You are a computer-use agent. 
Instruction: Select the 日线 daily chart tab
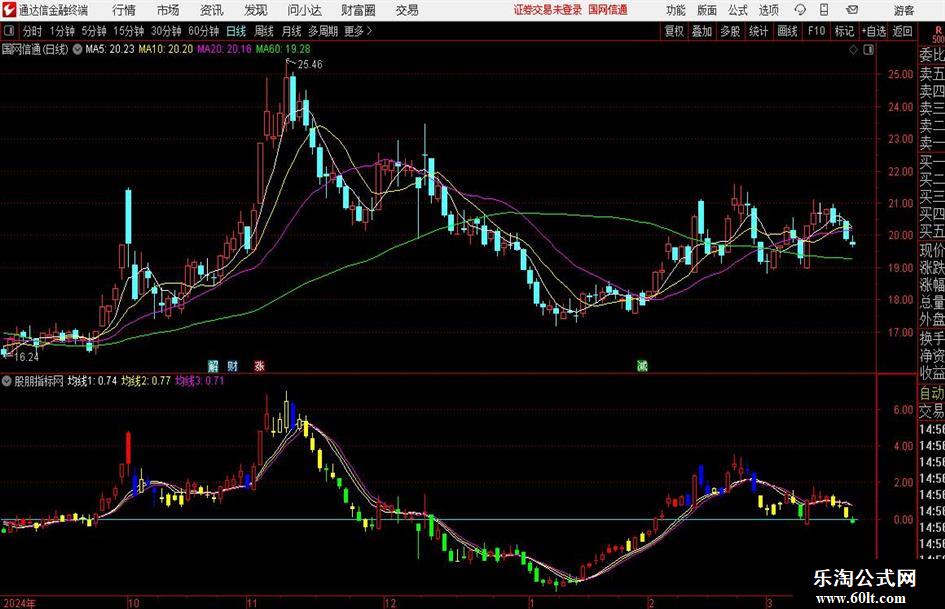click(x=236, y=31)
